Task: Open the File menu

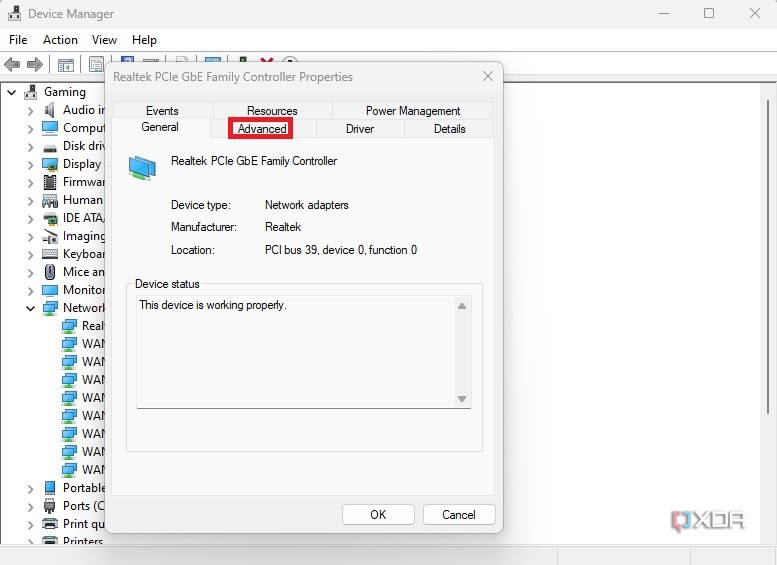Action: click(18, 40)
